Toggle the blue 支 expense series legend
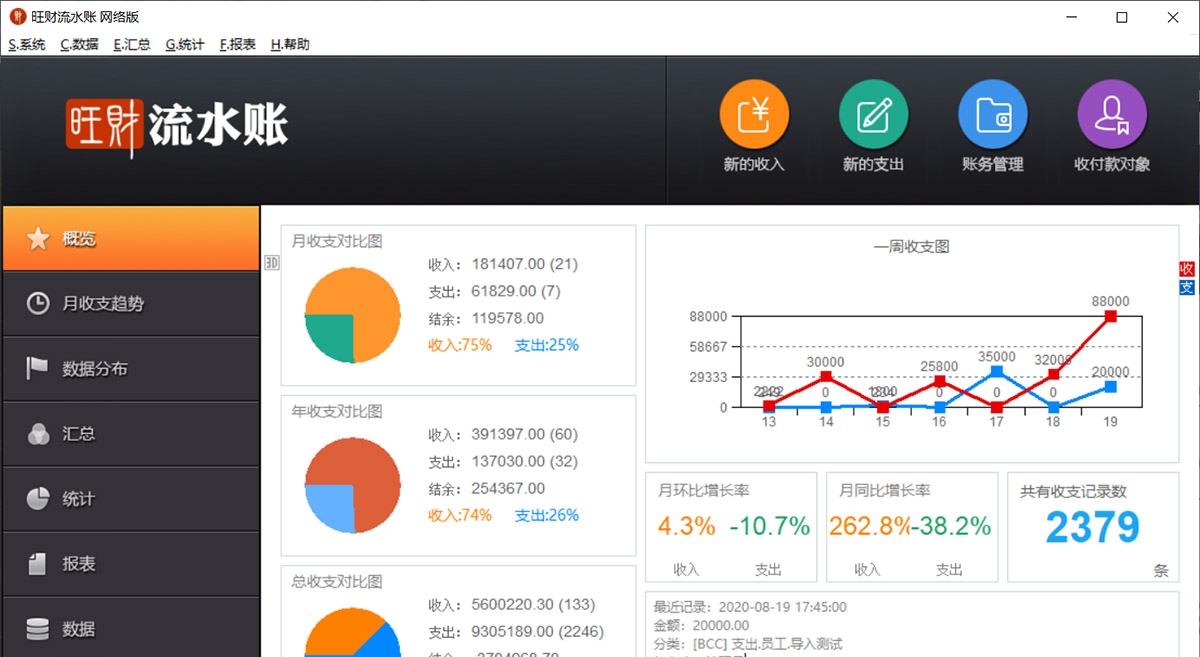Viewport: 1200px width, 657px height. pyautogui.click(x=1187, y=288)
